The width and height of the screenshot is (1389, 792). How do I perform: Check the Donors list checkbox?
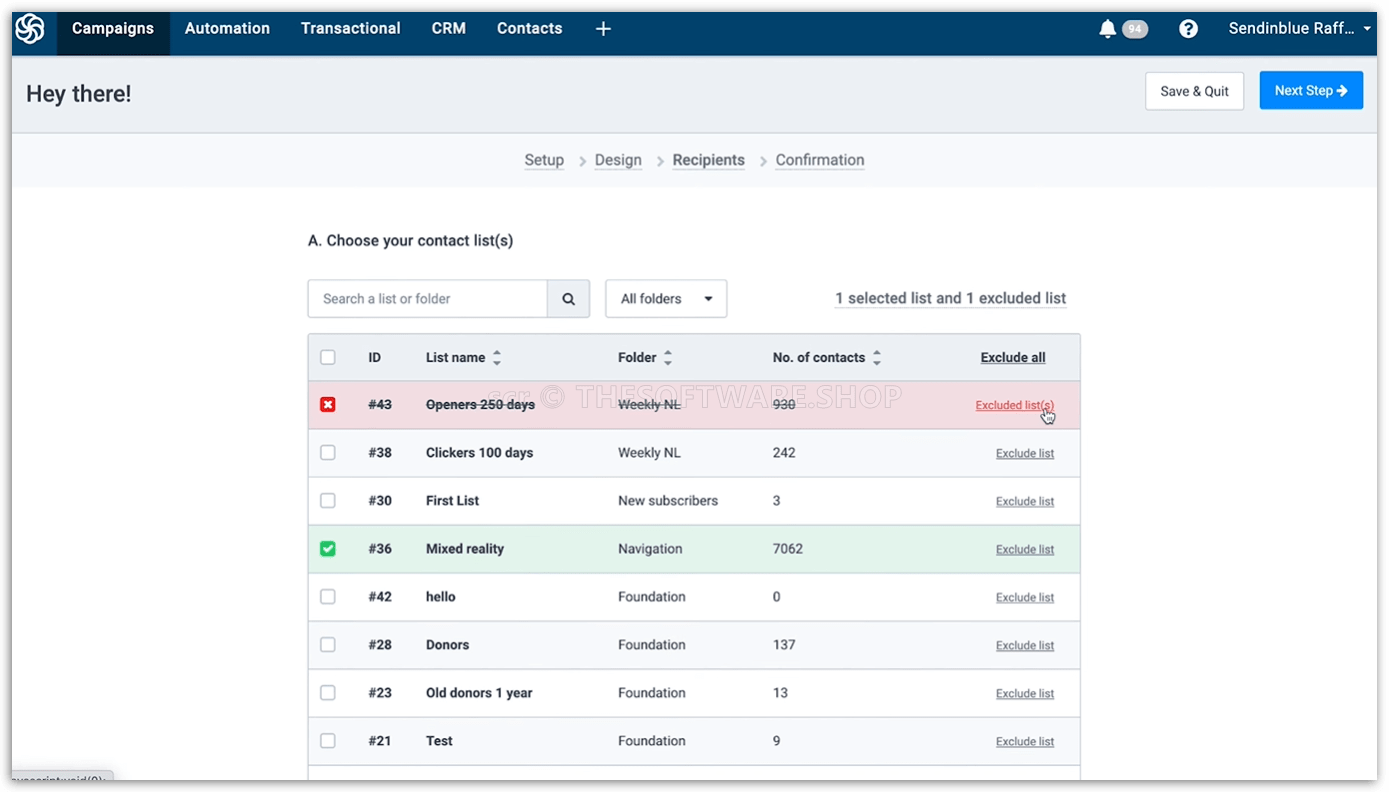pos(328,645)
